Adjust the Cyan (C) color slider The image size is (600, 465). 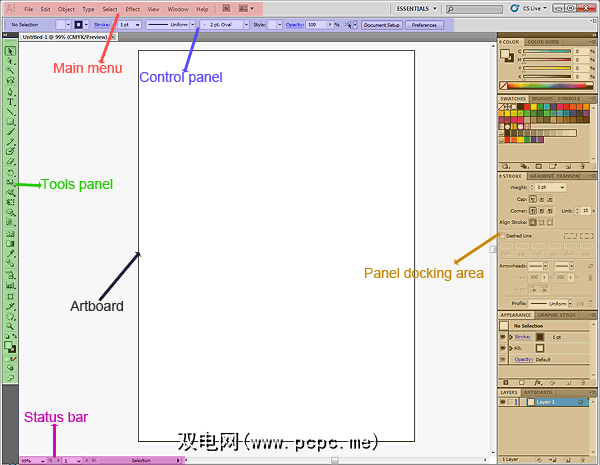(547, 51)
